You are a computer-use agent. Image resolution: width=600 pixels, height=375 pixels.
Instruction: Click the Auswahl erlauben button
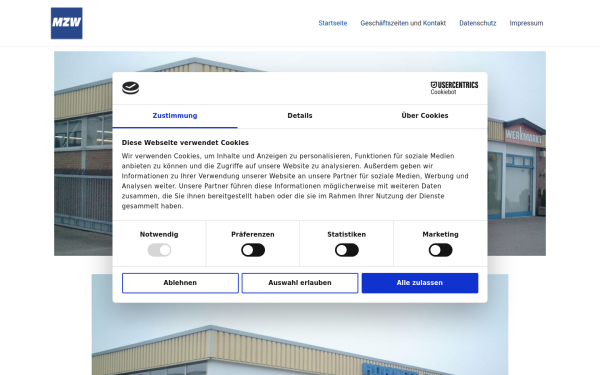[x=300, y=283]
